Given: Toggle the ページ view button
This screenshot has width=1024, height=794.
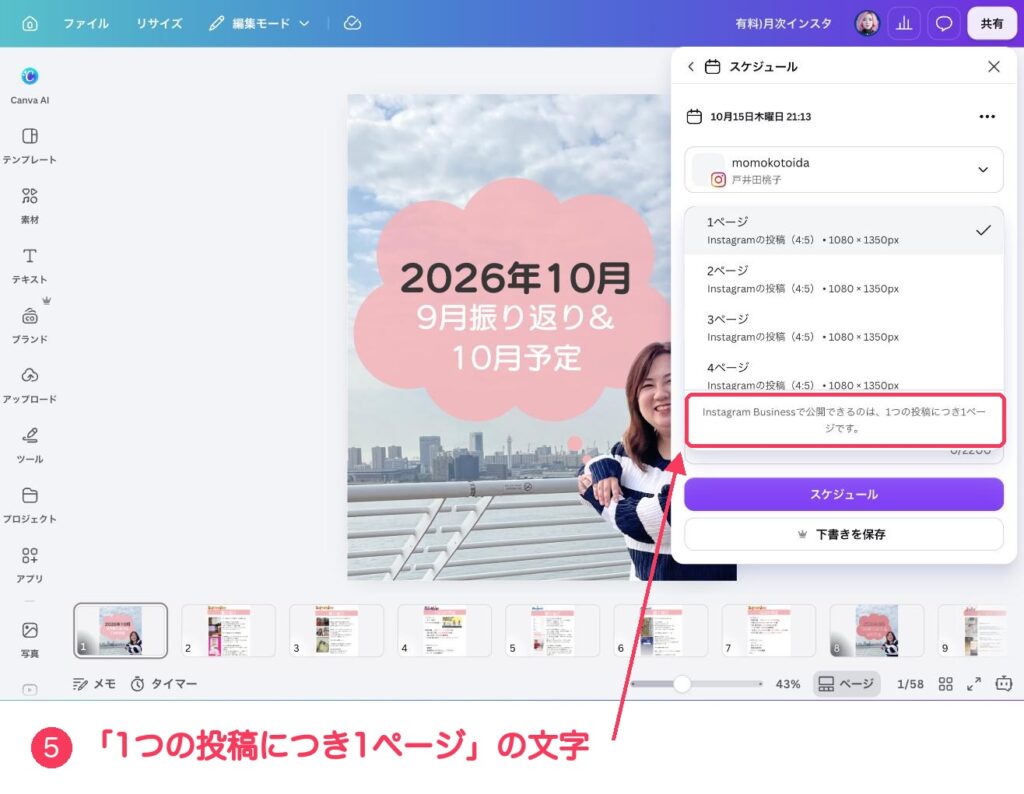Looking at the screenshot, I should tap(846, 684).
